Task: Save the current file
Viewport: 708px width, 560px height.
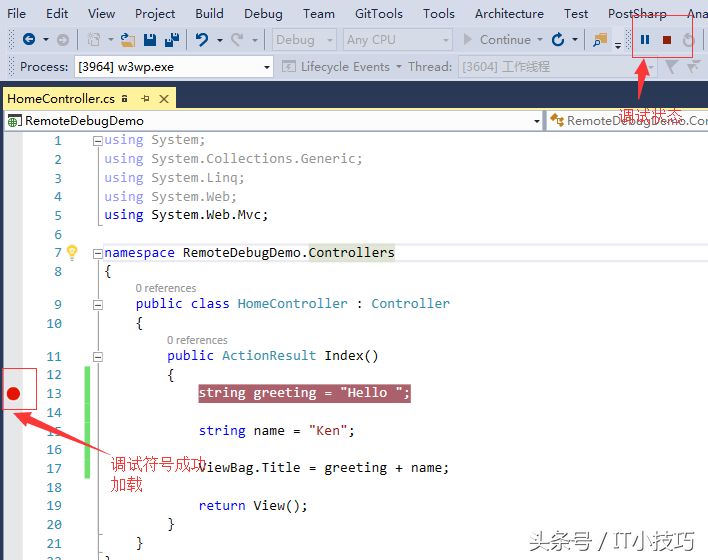Action: coord(149,40)
